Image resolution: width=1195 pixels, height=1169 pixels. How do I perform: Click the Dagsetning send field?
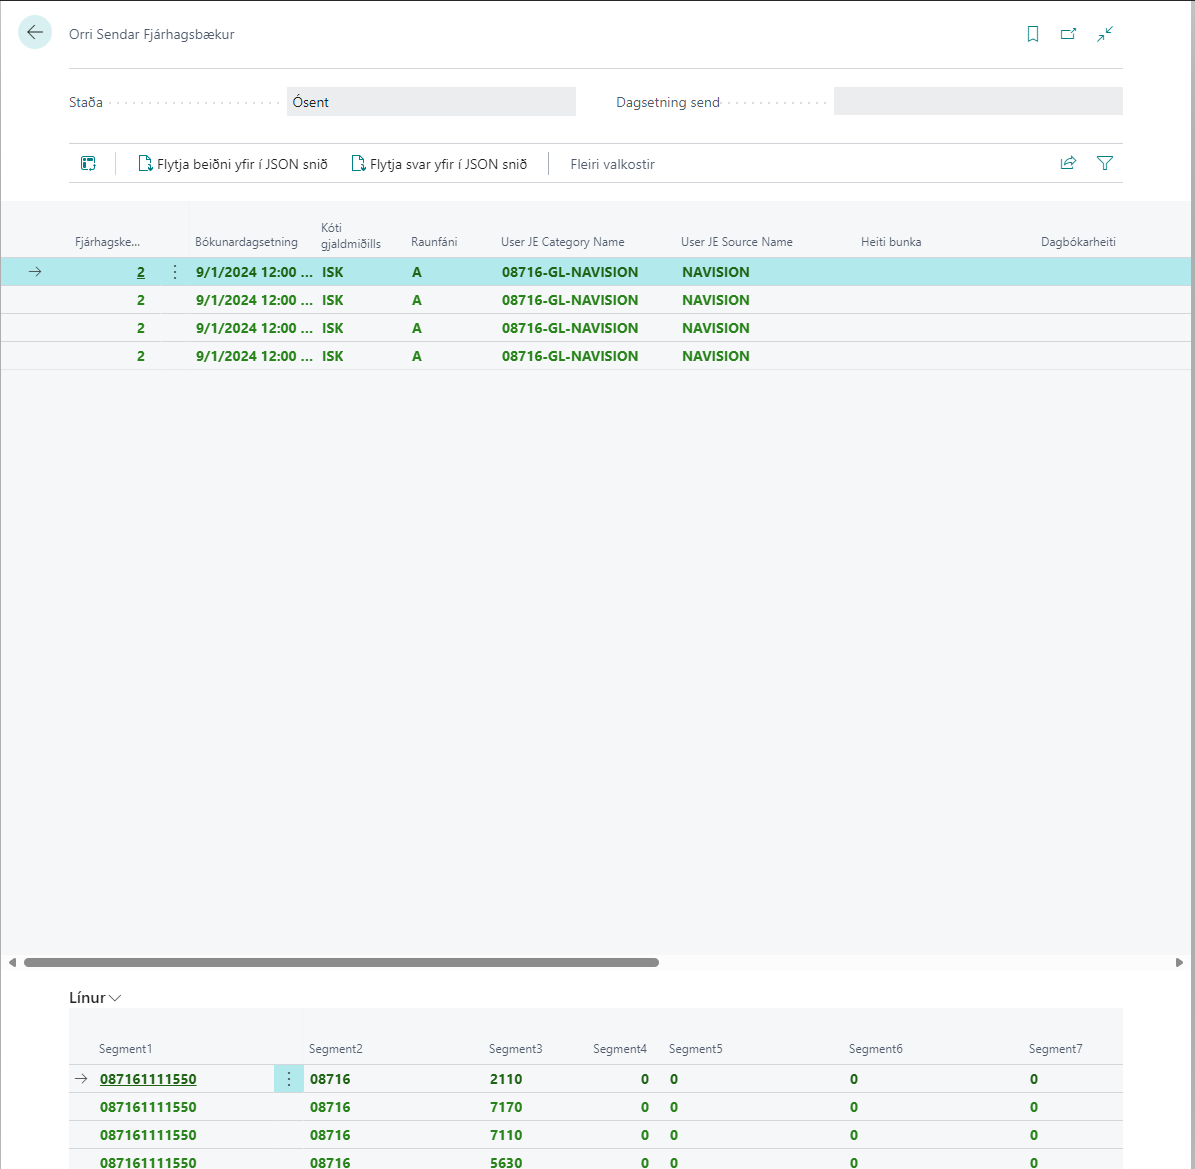pyautogui.click(x=977, y=102)
